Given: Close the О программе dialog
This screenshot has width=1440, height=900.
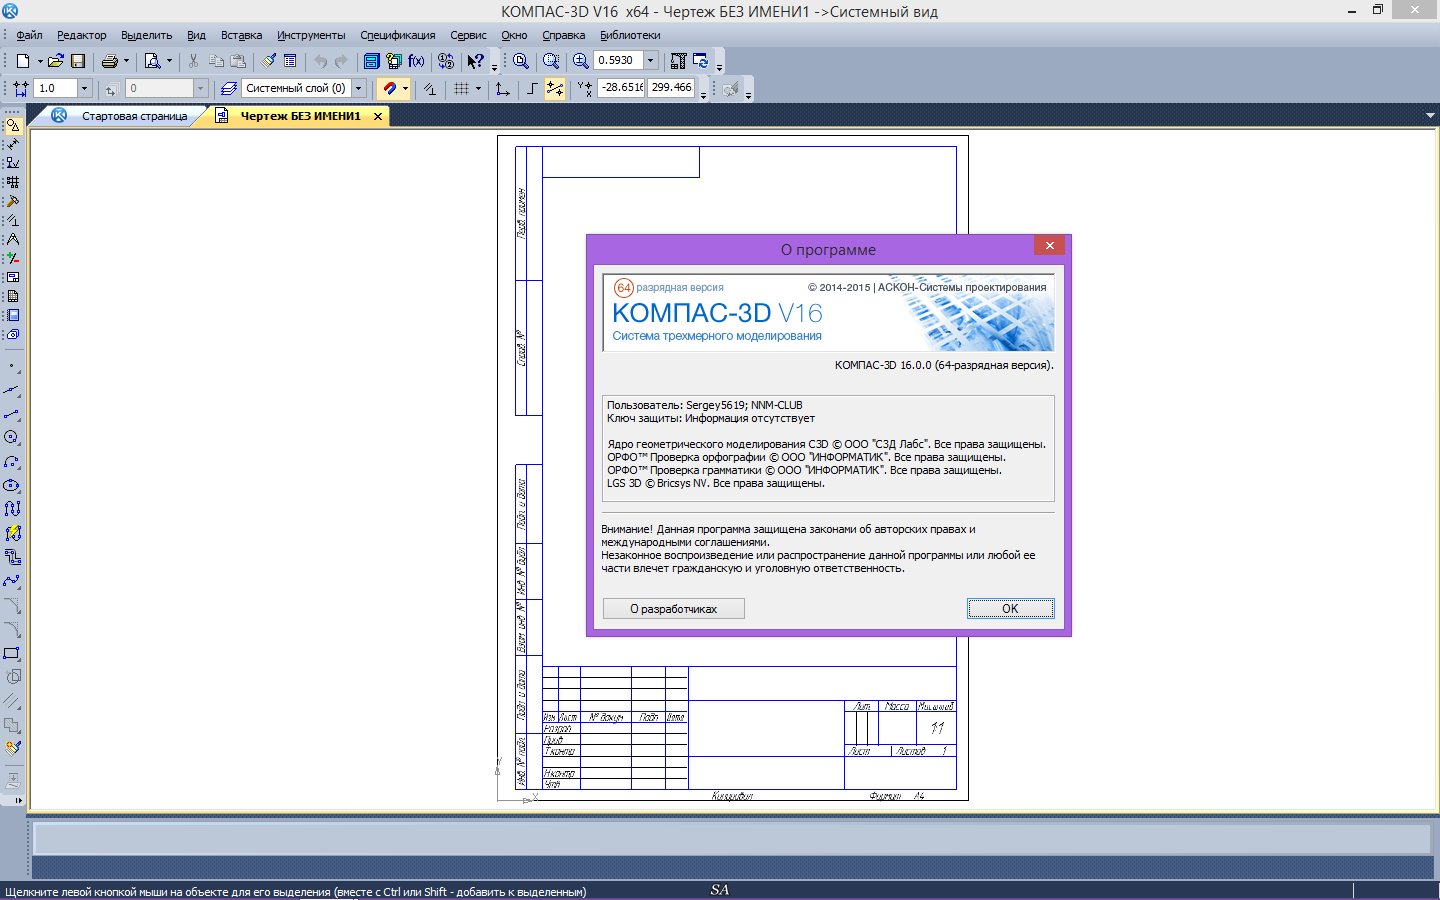Looking at the screenshot, I should [1049, 245].
